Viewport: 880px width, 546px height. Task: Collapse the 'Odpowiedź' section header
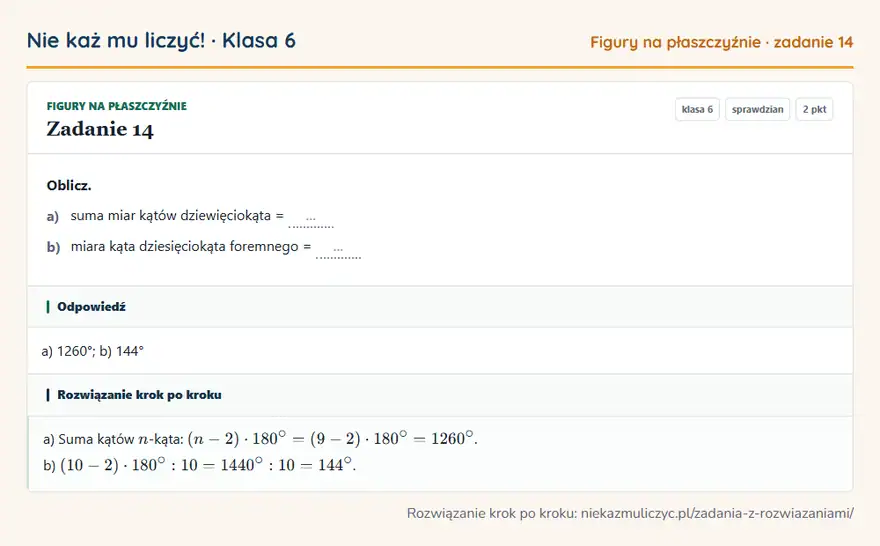click(440, 307)
